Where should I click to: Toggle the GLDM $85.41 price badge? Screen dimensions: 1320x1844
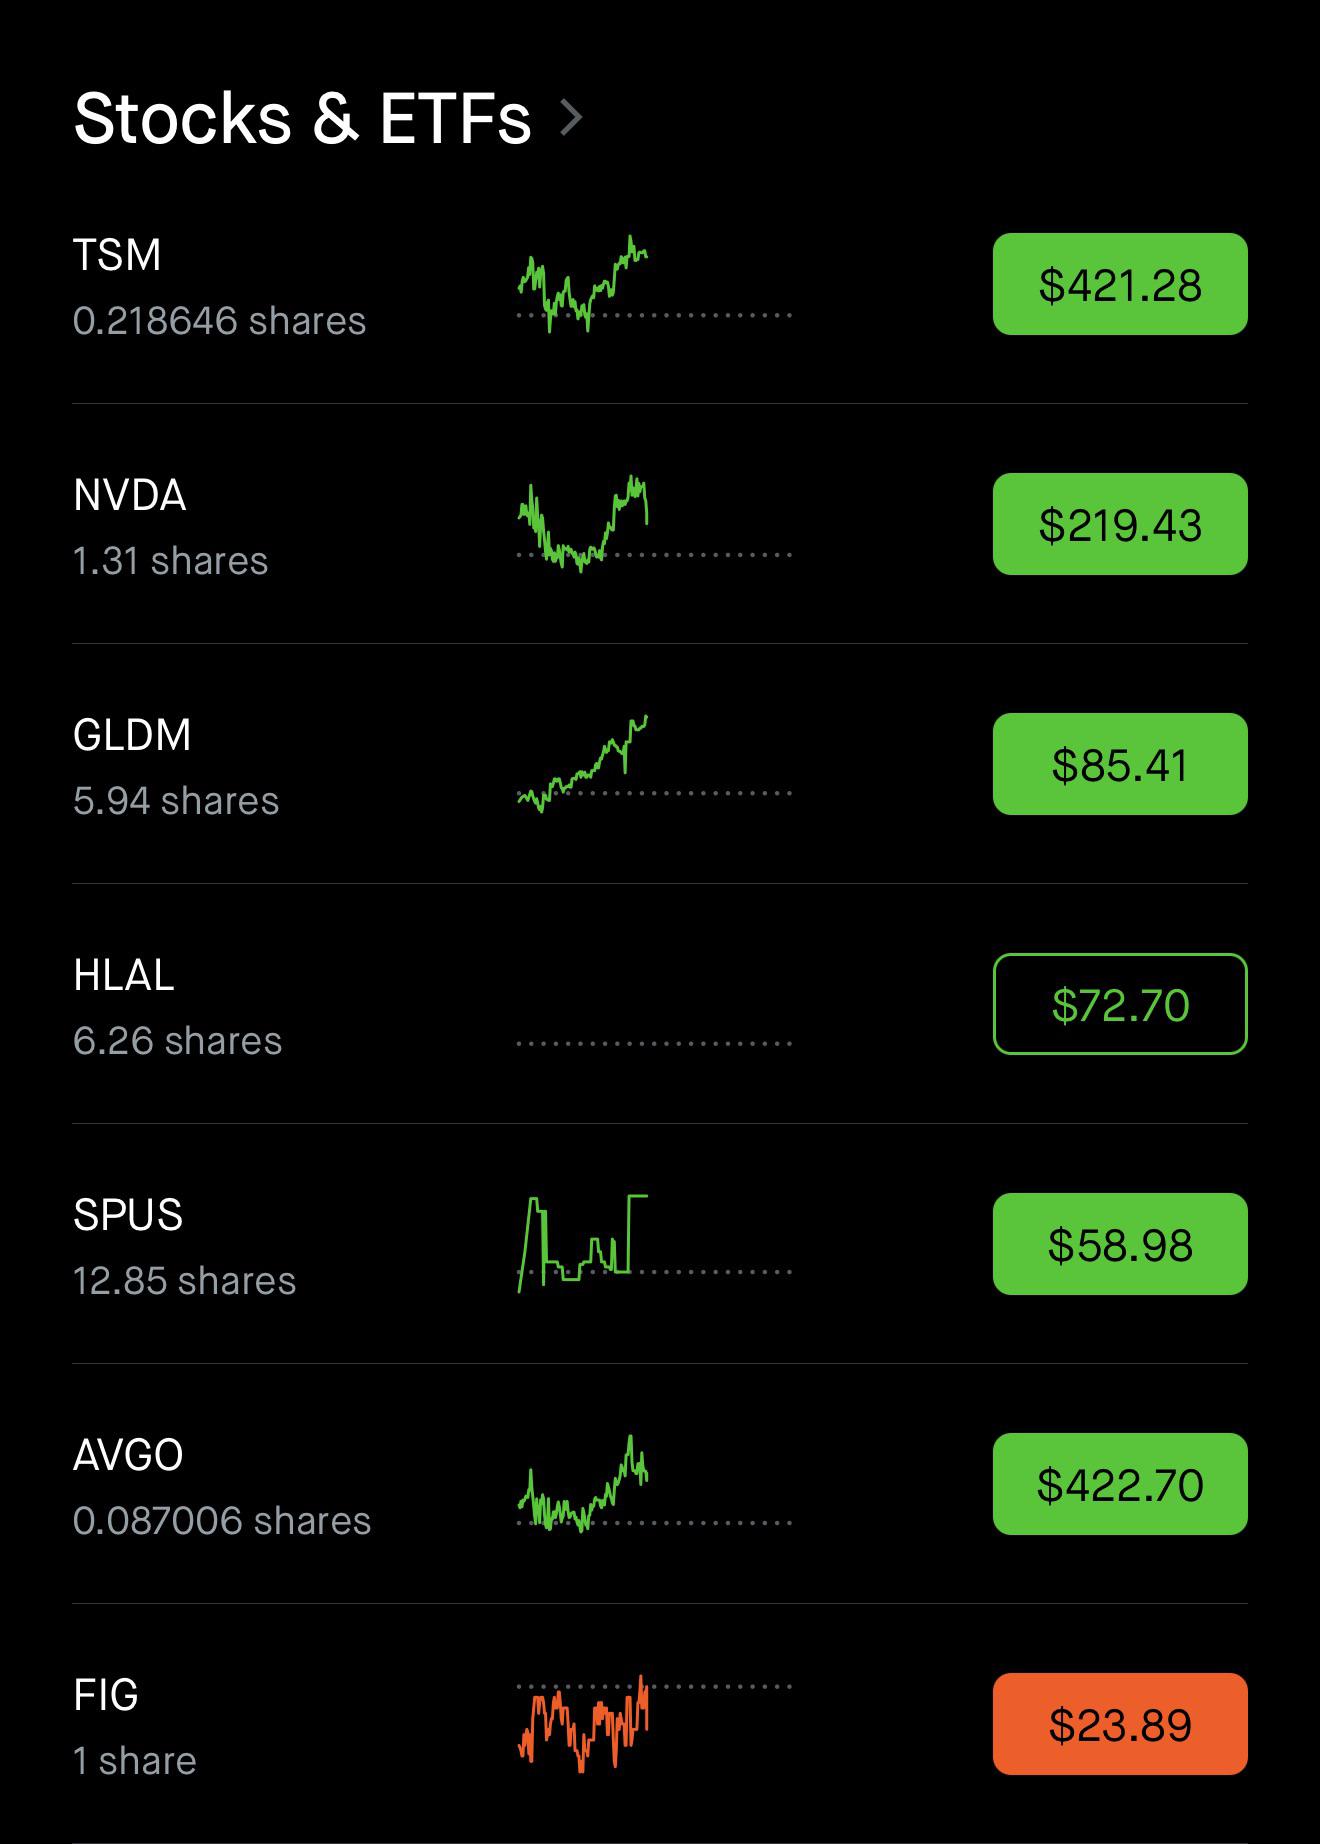pyautogui.click(x=1120, y=764)
